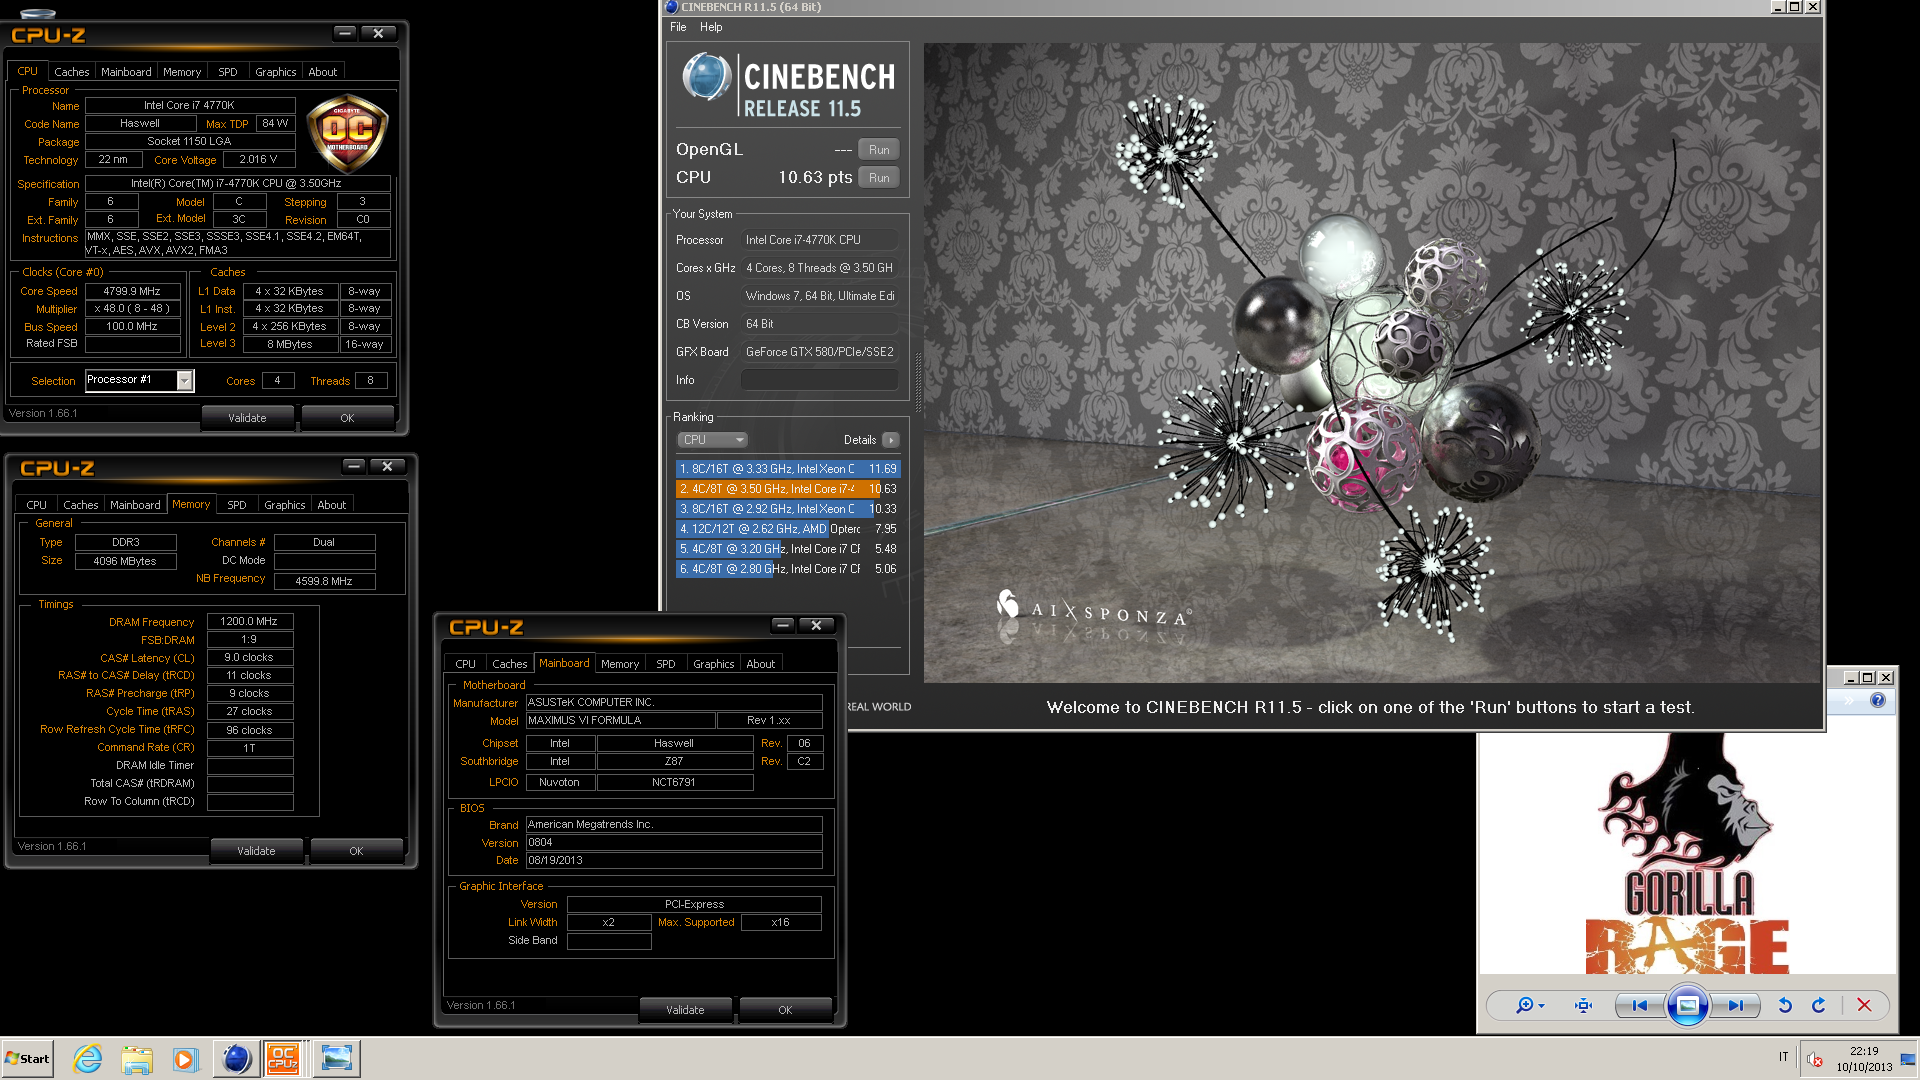Select ranking row 4C/8T @ 3.50 GHz

coord(788,489)
